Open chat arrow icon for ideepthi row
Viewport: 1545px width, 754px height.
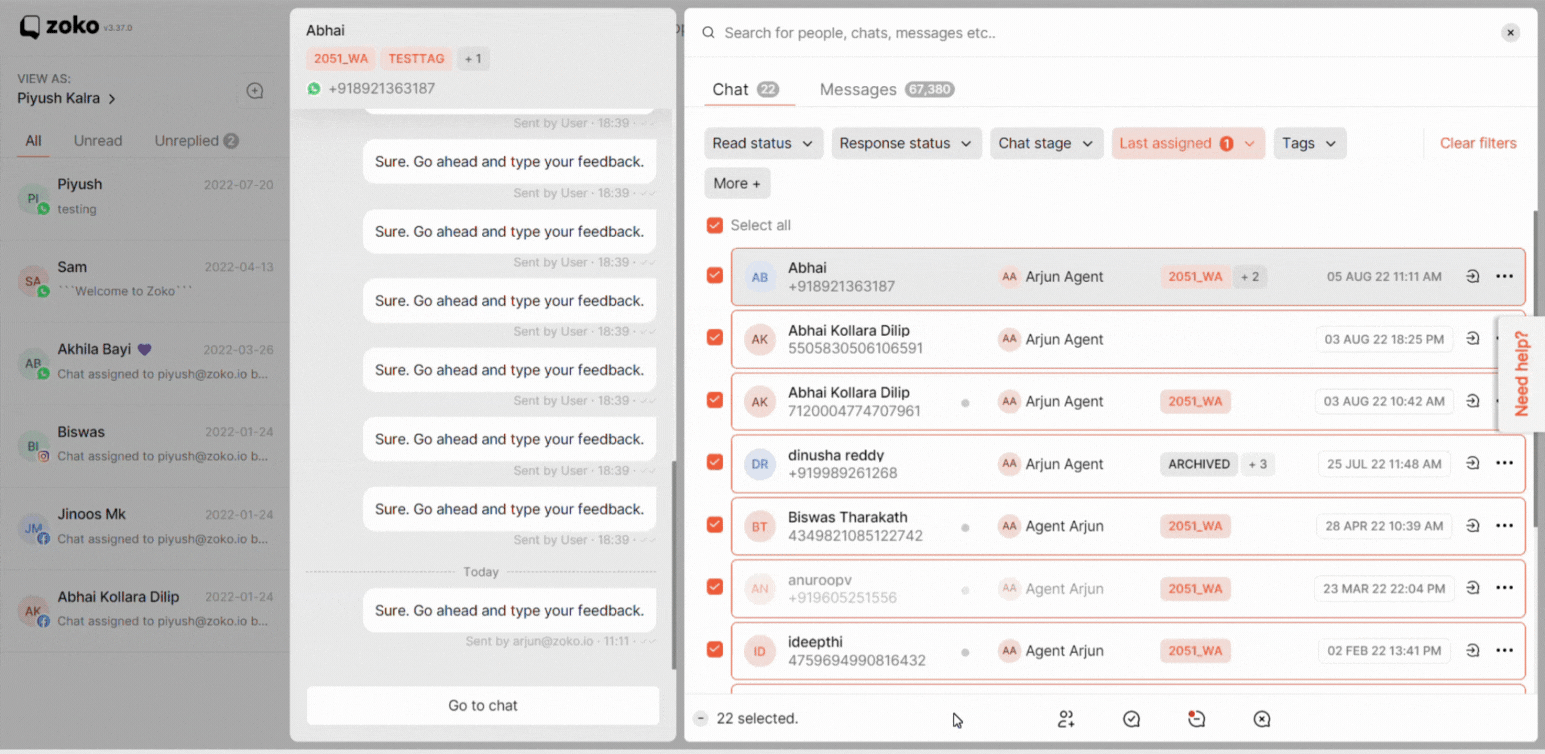point(1472,650)
